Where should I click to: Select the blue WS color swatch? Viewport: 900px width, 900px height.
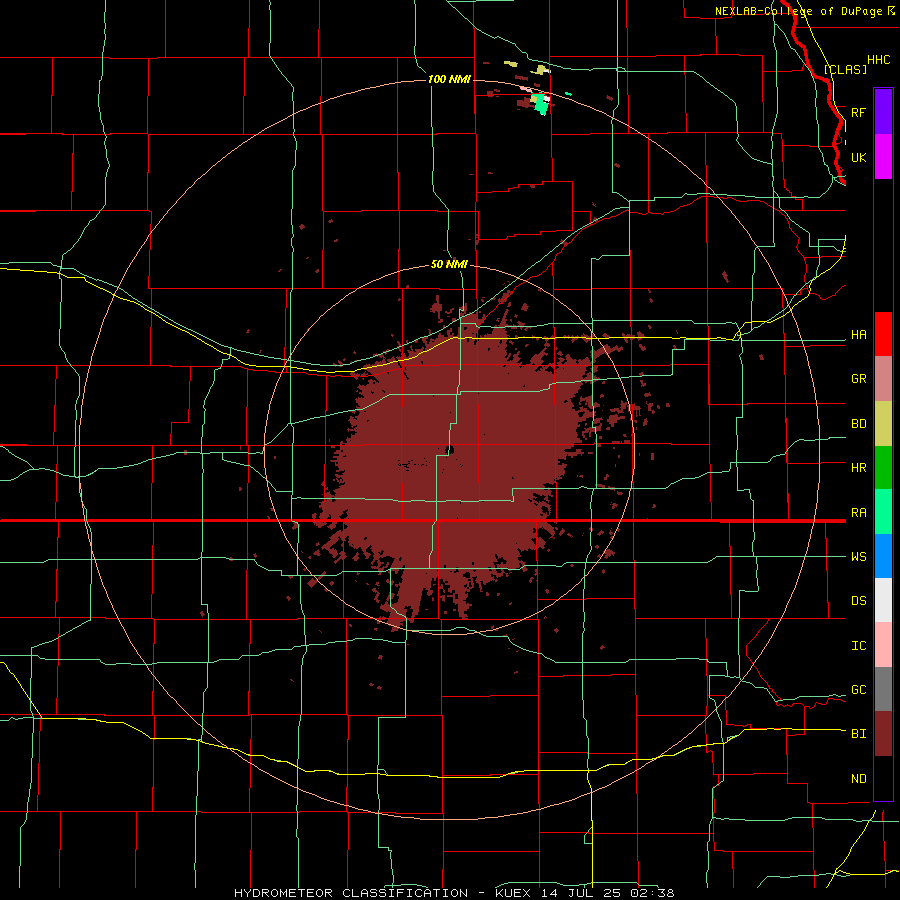click(883, 556)
